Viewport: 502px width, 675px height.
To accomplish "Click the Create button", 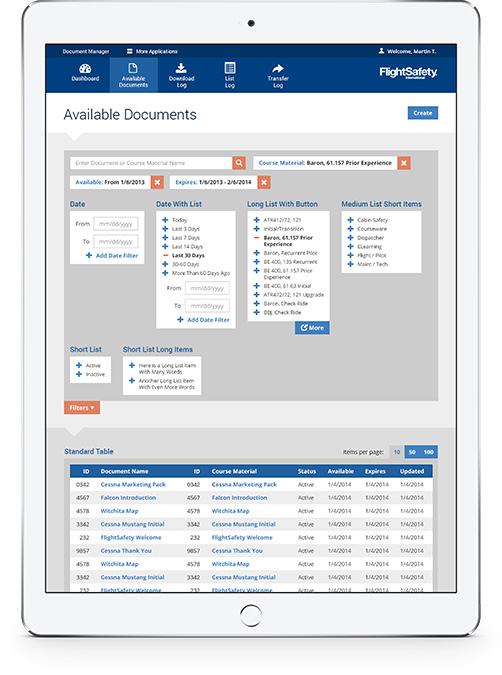I will tap(422, 113).
